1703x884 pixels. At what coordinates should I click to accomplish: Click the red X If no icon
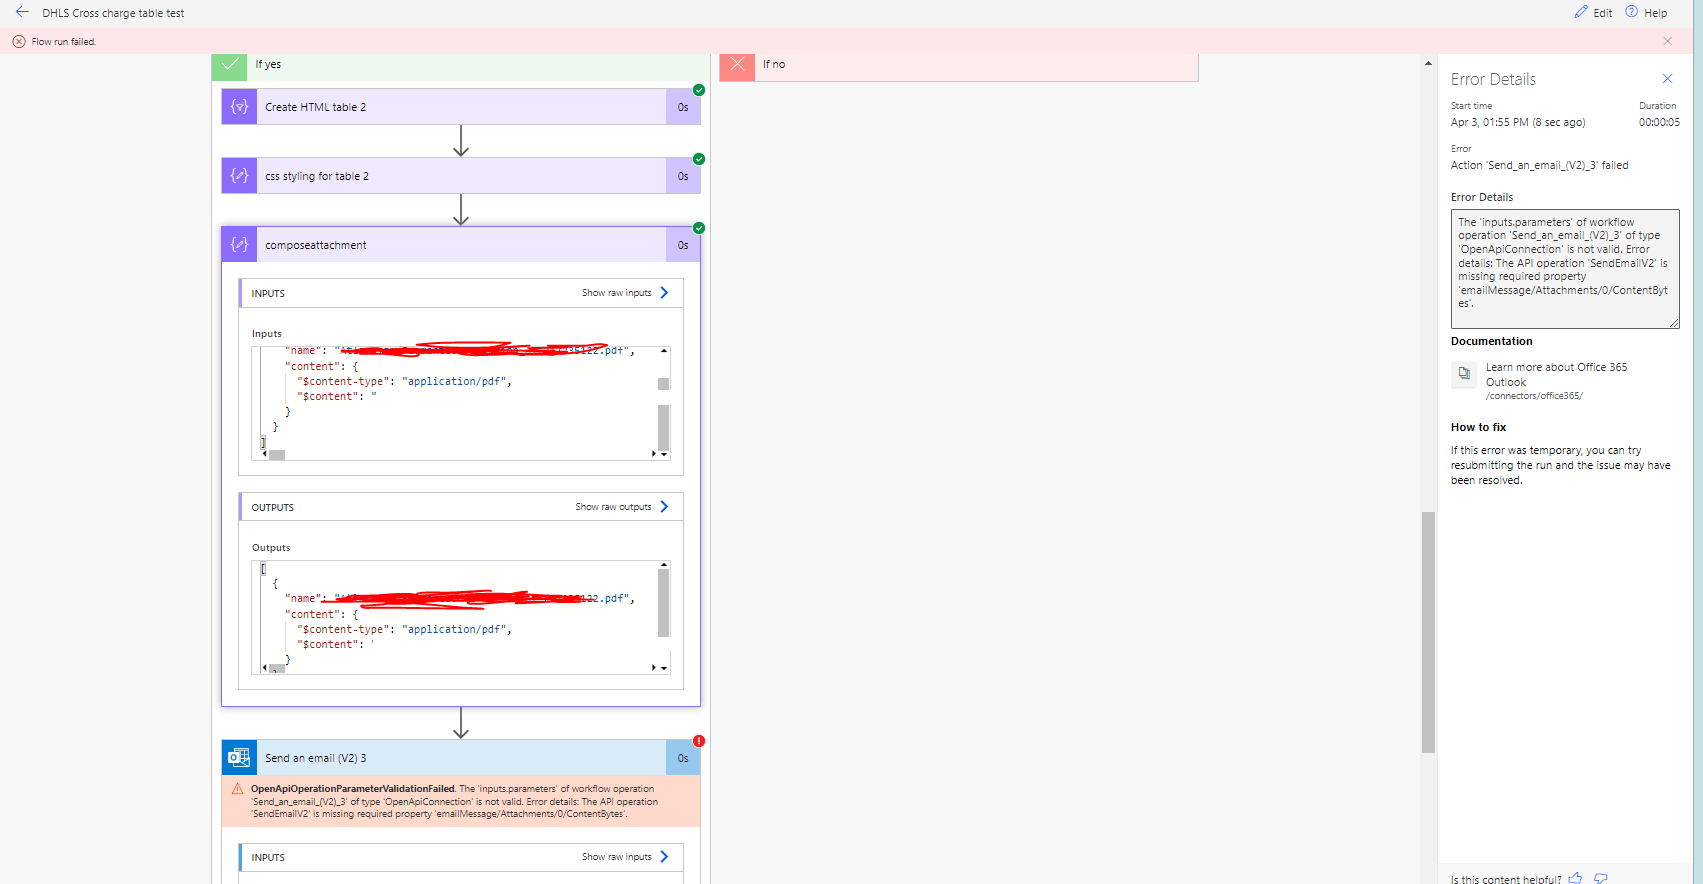tap(737, 64)
